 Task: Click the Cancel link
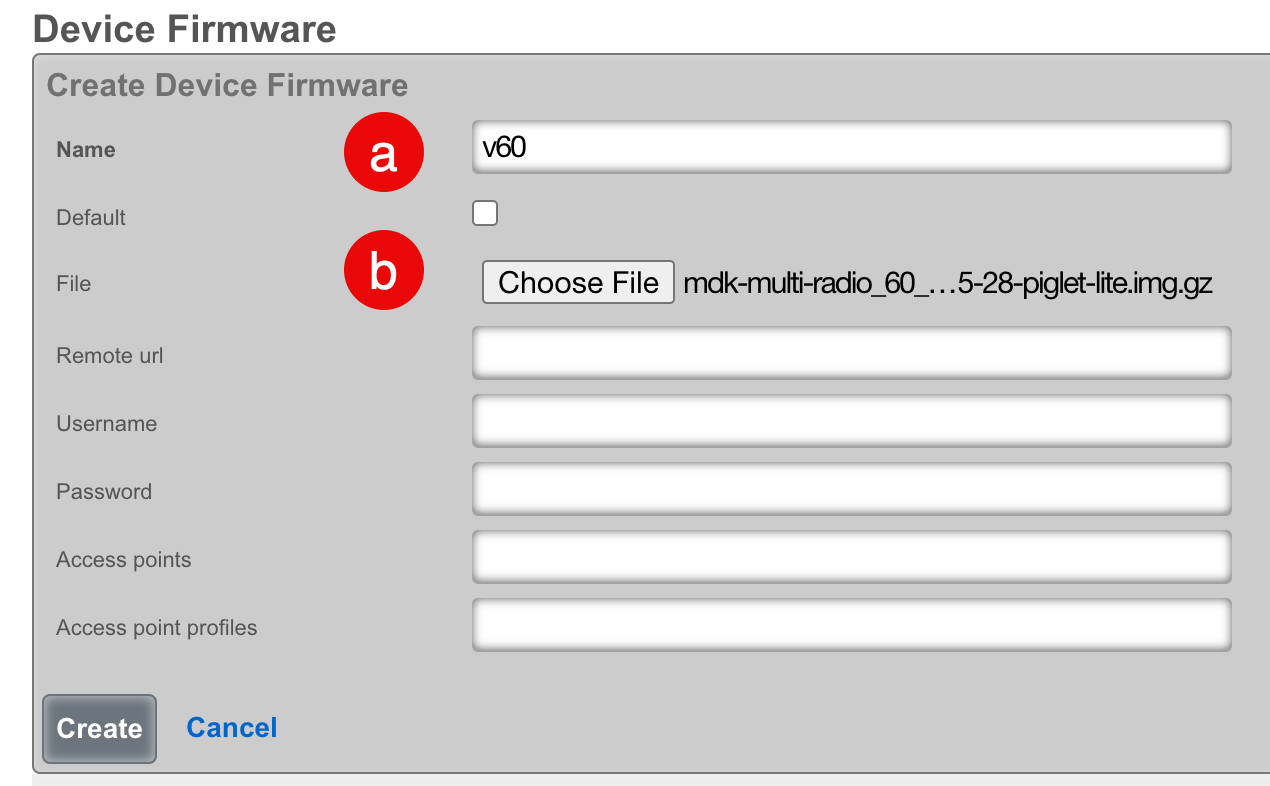pyautogui.click(x=232, y=728)
